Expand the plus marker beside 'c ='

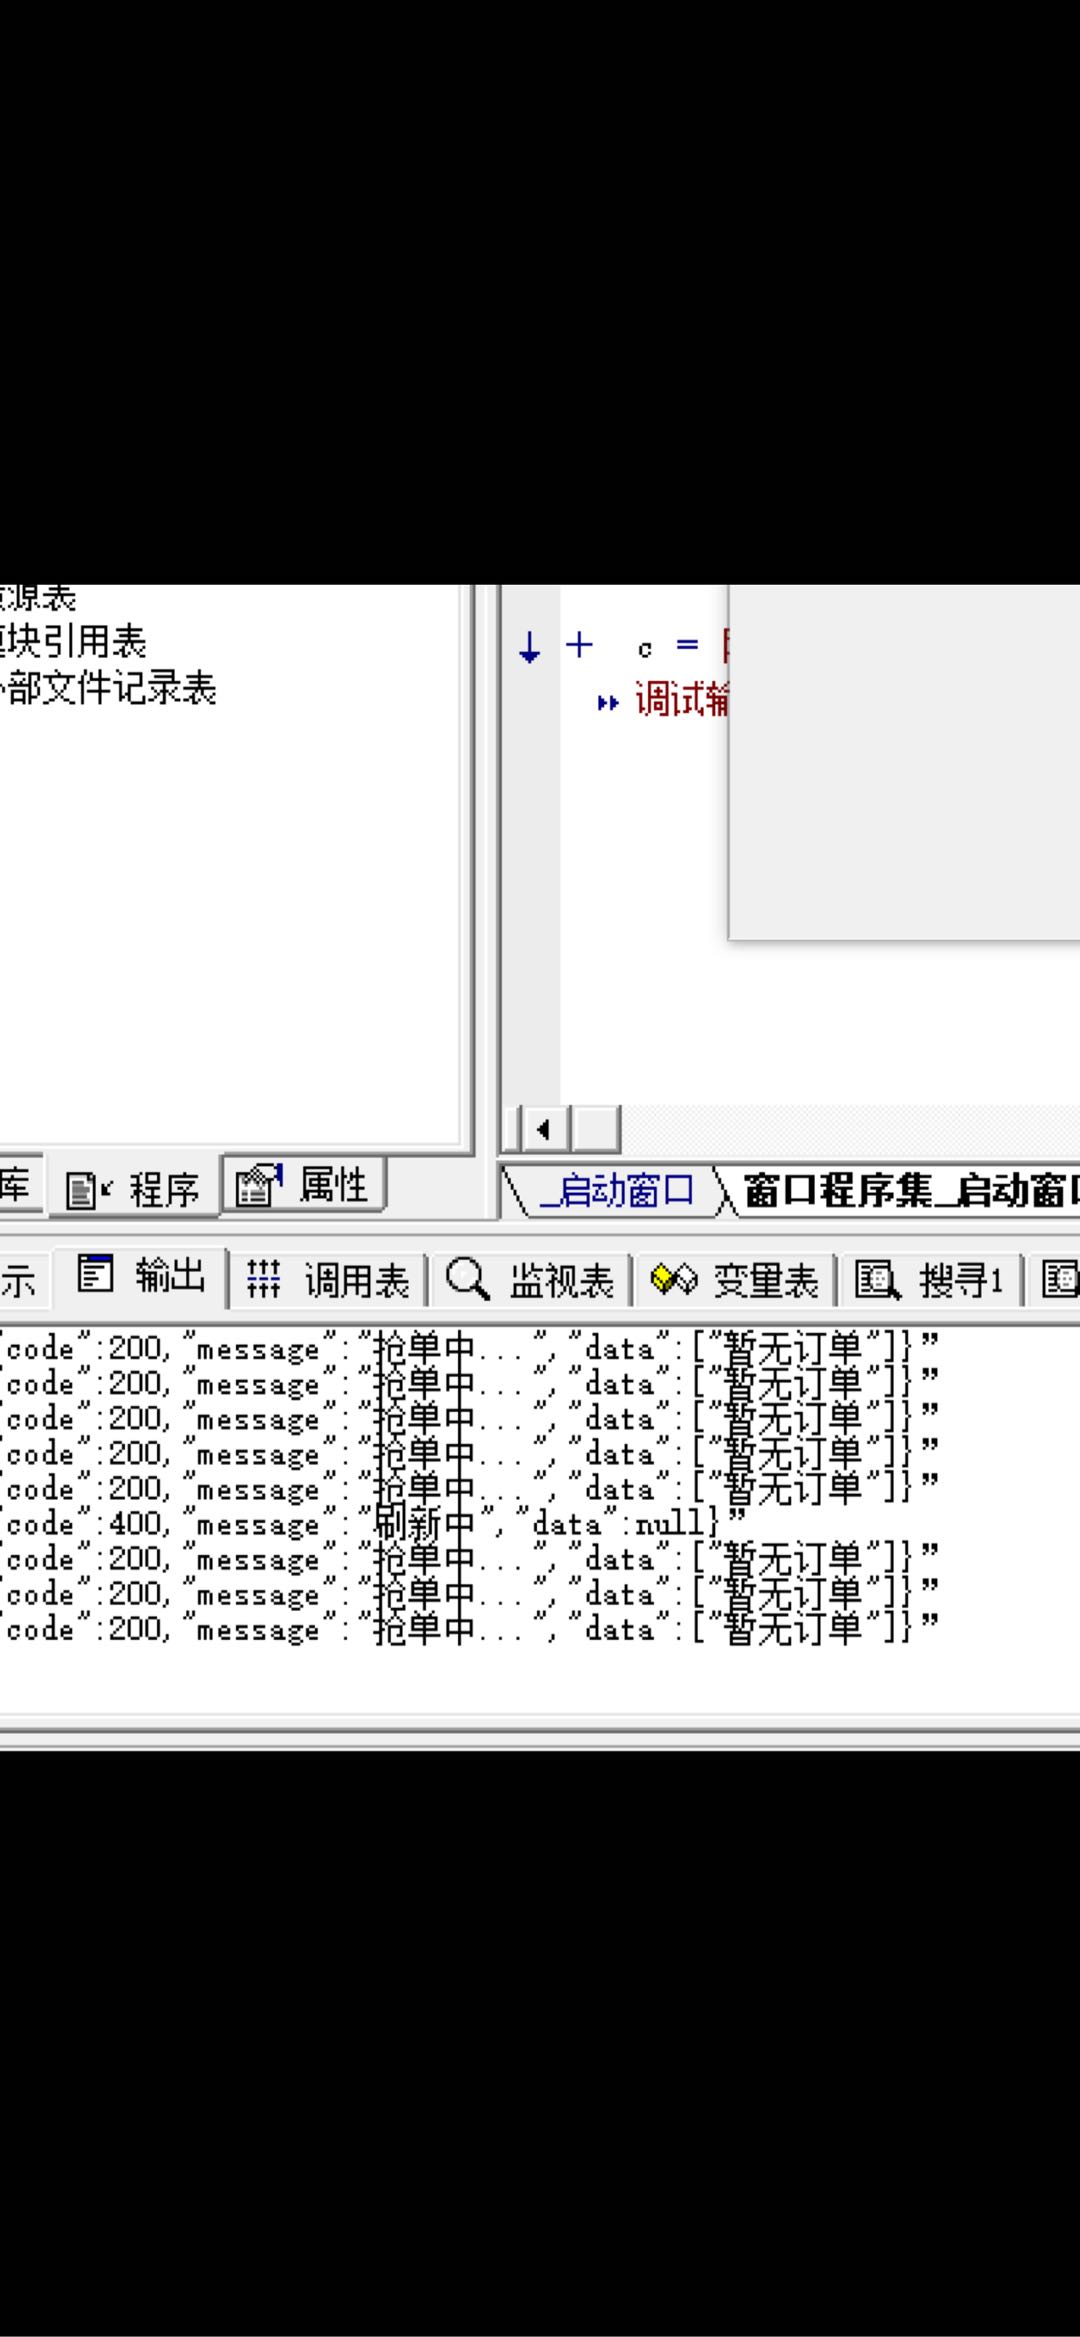point(579,645)
